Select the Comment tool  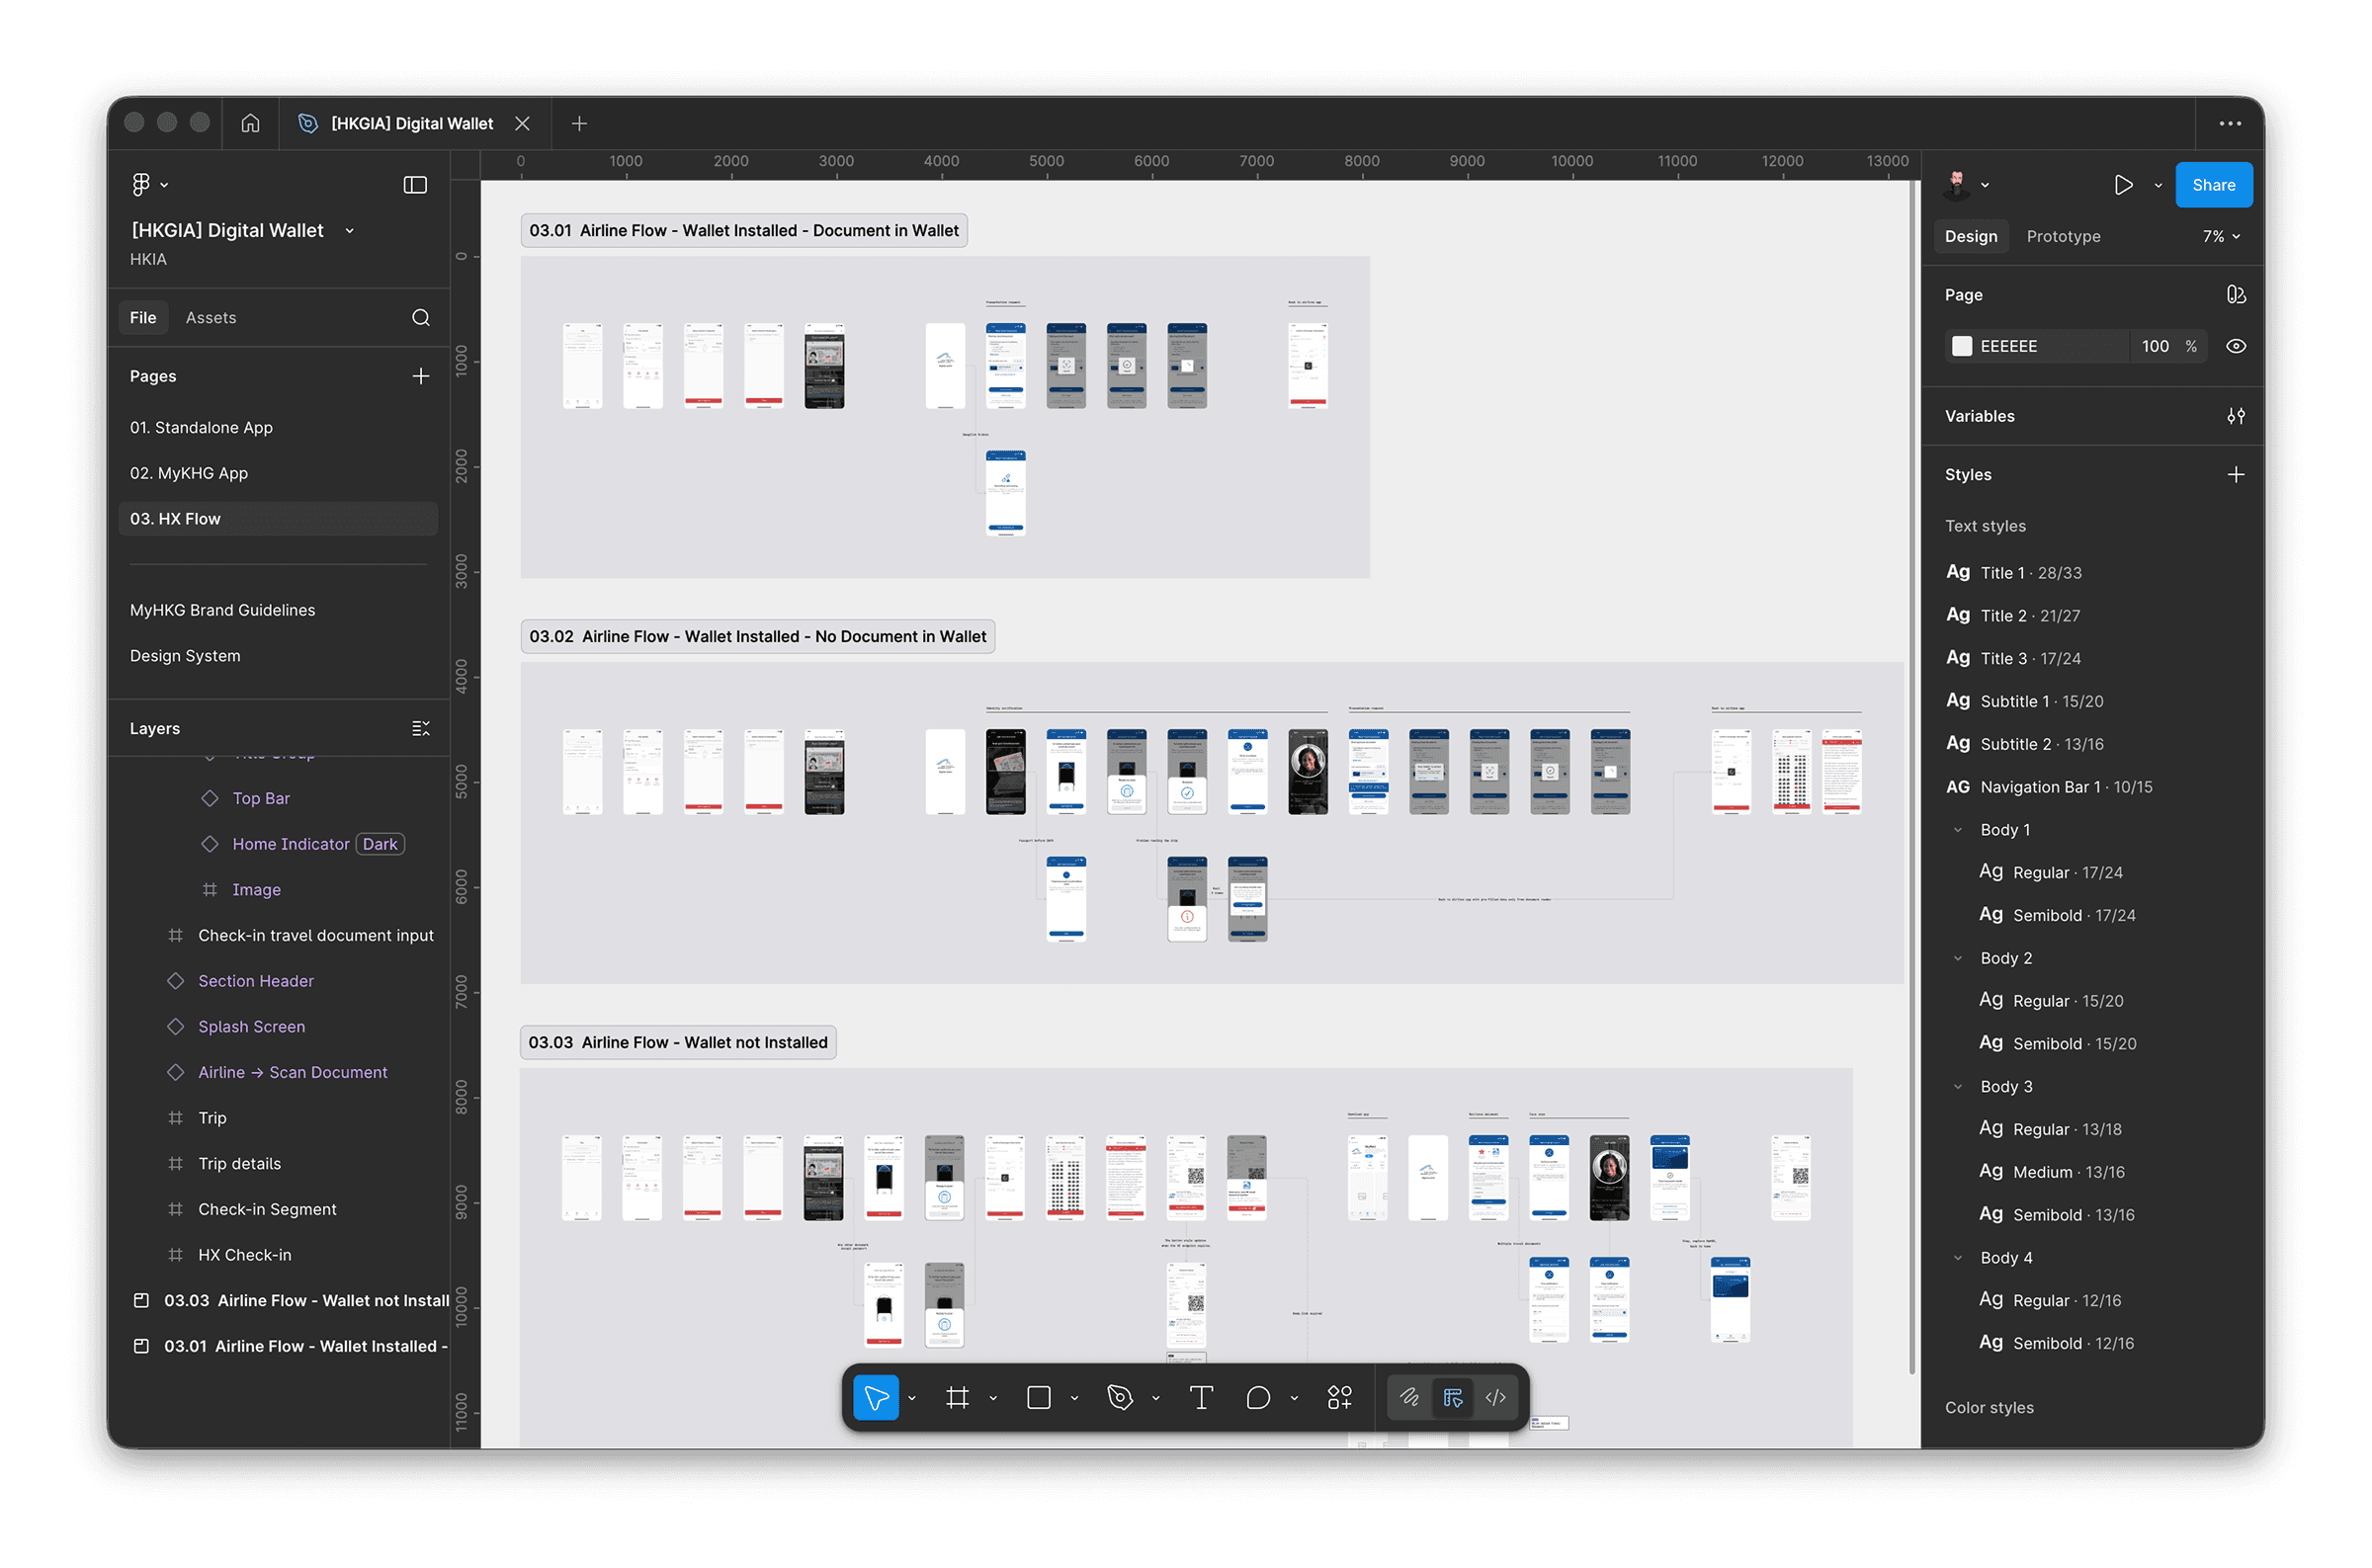[1258, 1397]
